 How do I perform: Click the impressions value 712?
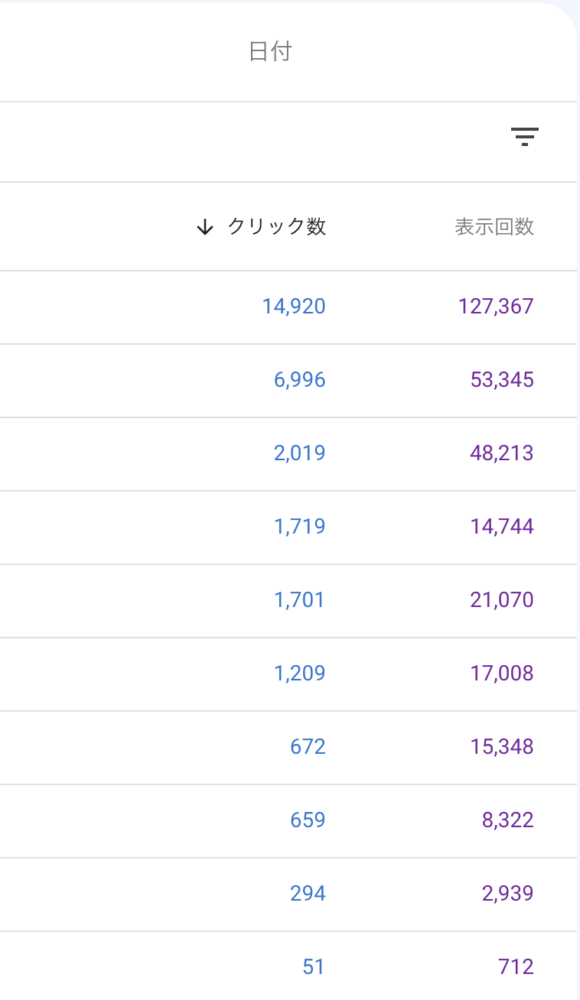pos(516,967)
